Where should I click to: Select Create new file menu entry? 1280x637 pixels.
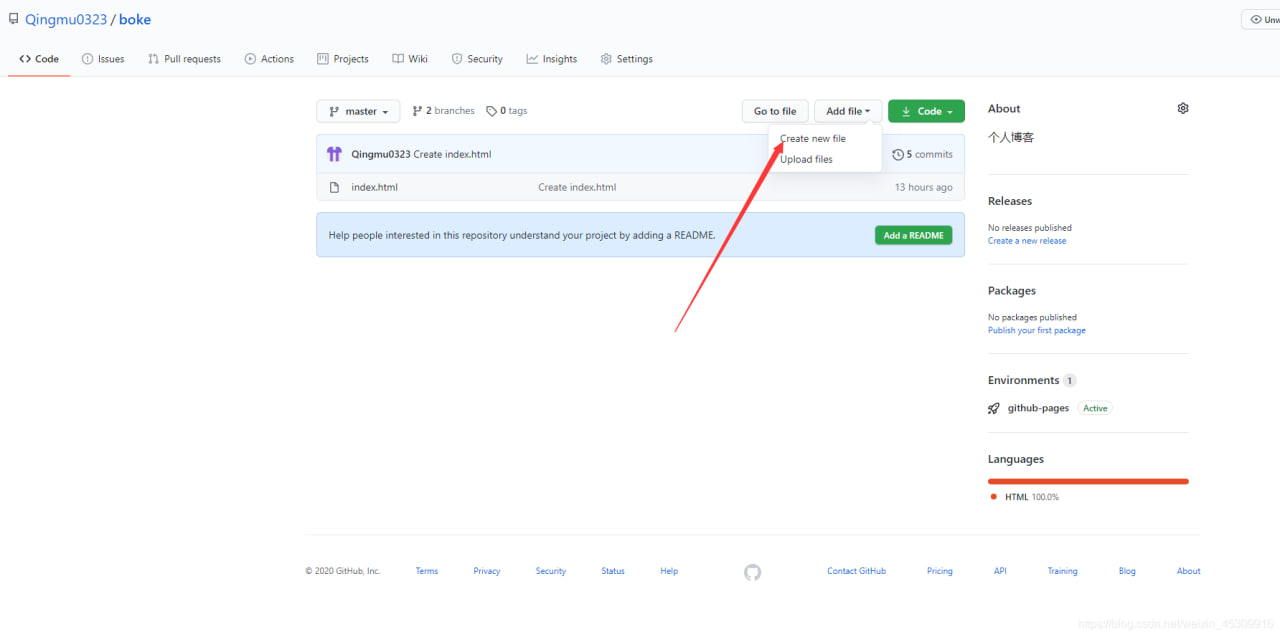[x=813, y=139]
